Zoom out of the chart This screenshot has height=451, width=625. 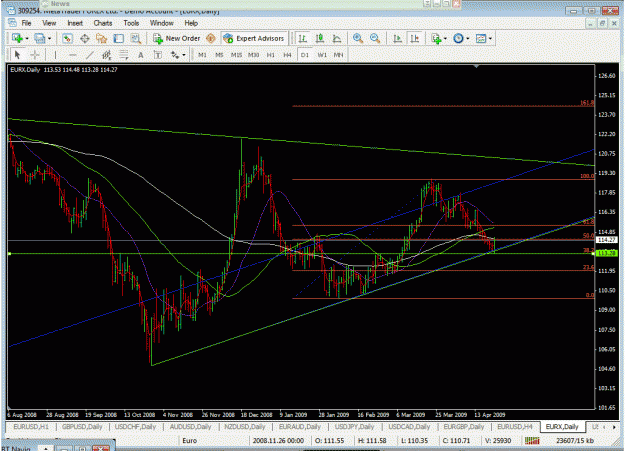[x=375, y=38]
